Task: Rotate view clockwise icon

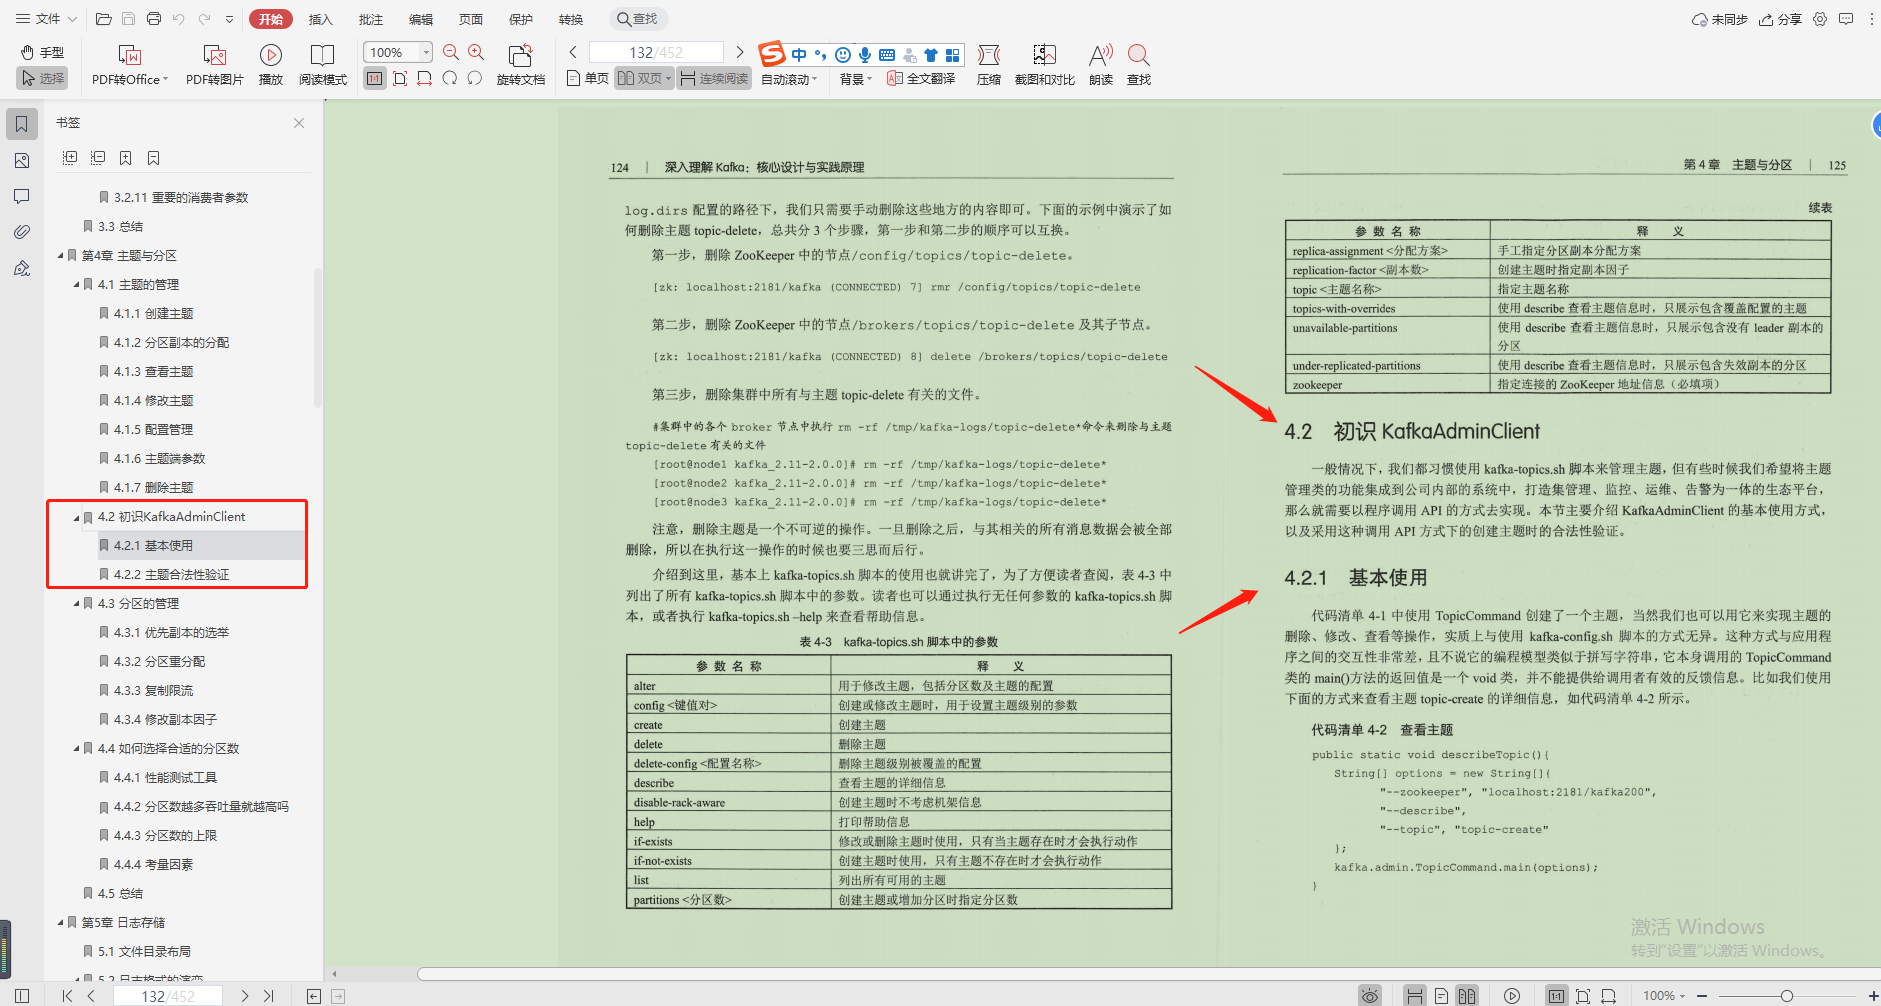Action: tap(450, 78)
